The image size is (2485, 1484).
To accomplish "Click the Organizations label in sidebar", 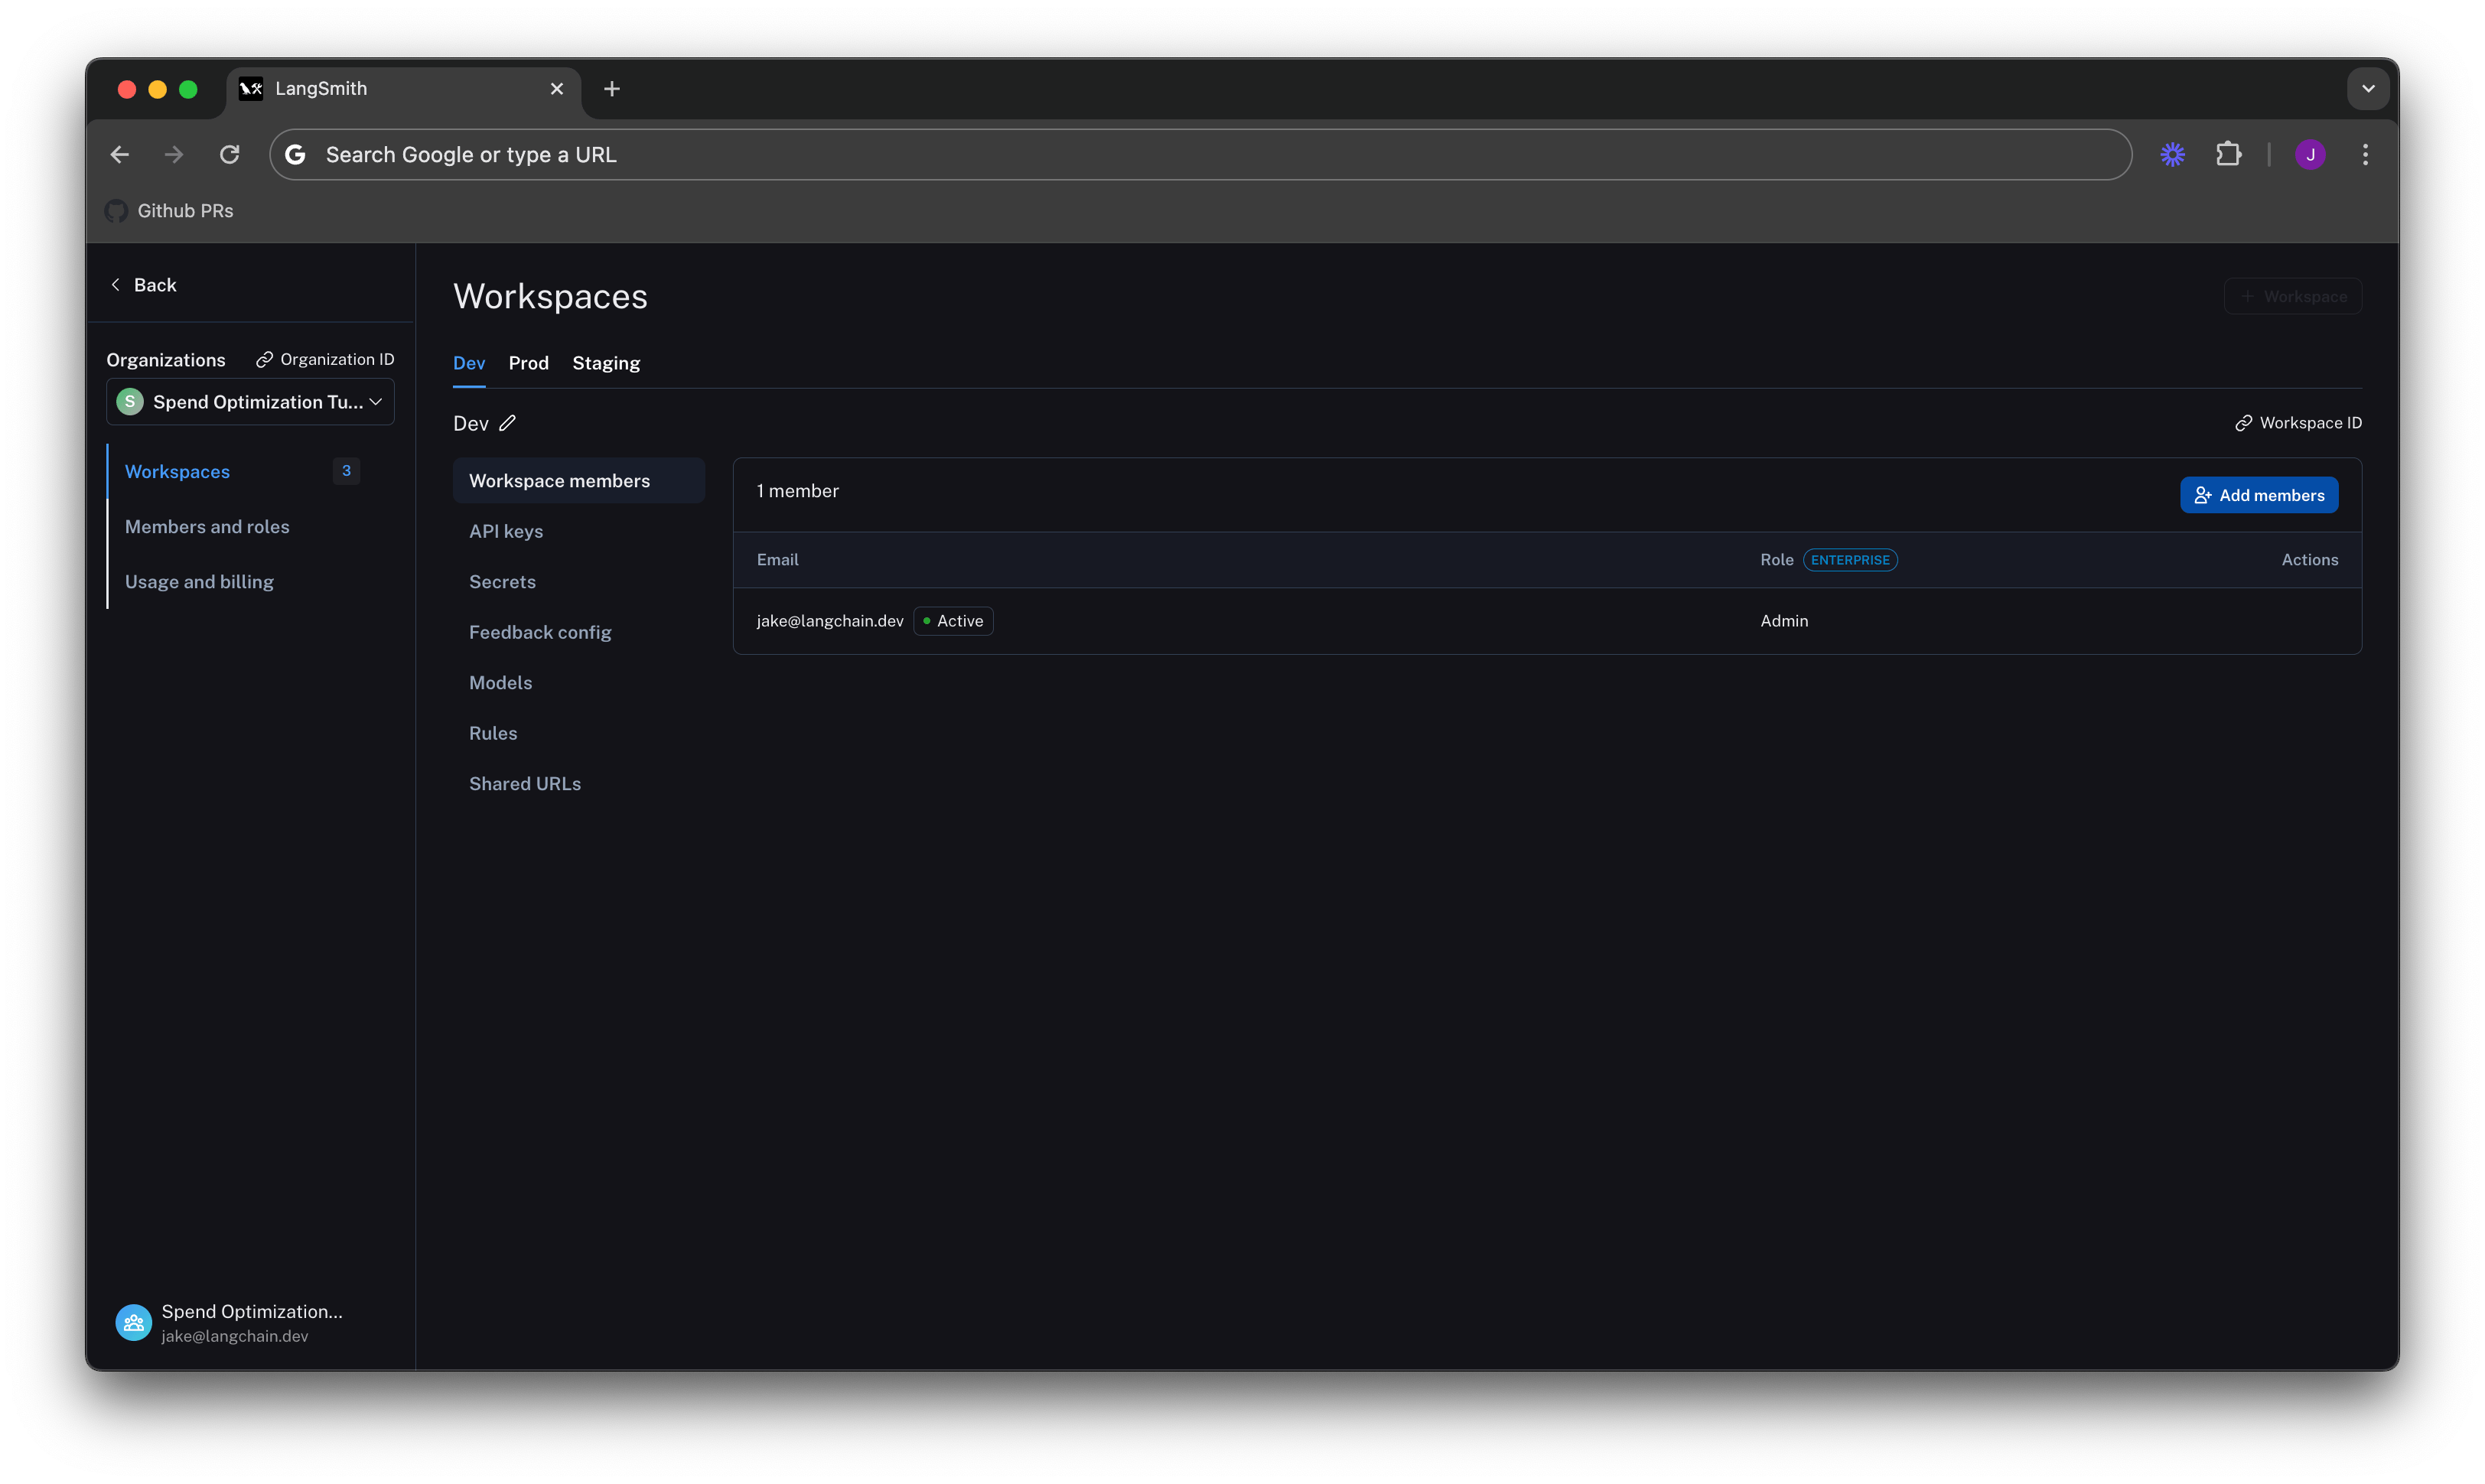I will (166, 360).
